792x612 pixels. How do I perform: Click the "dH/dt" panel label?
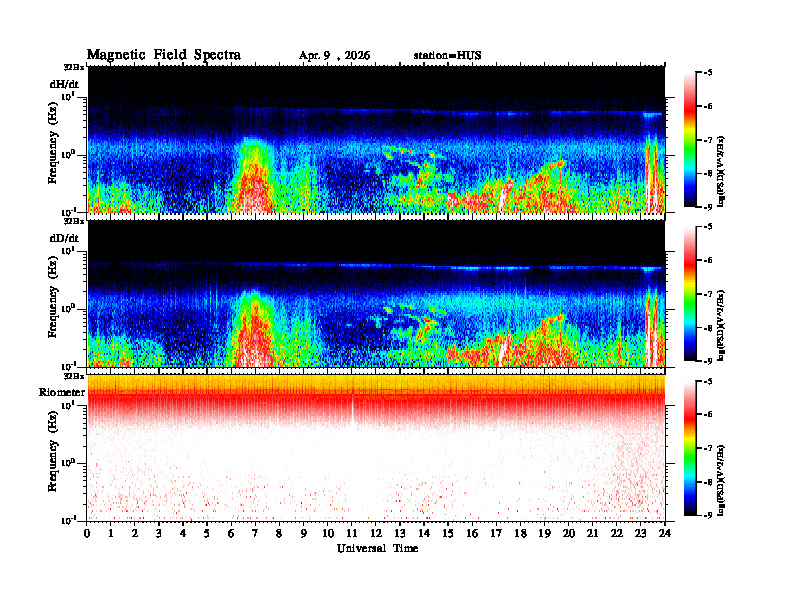point(64,84)
